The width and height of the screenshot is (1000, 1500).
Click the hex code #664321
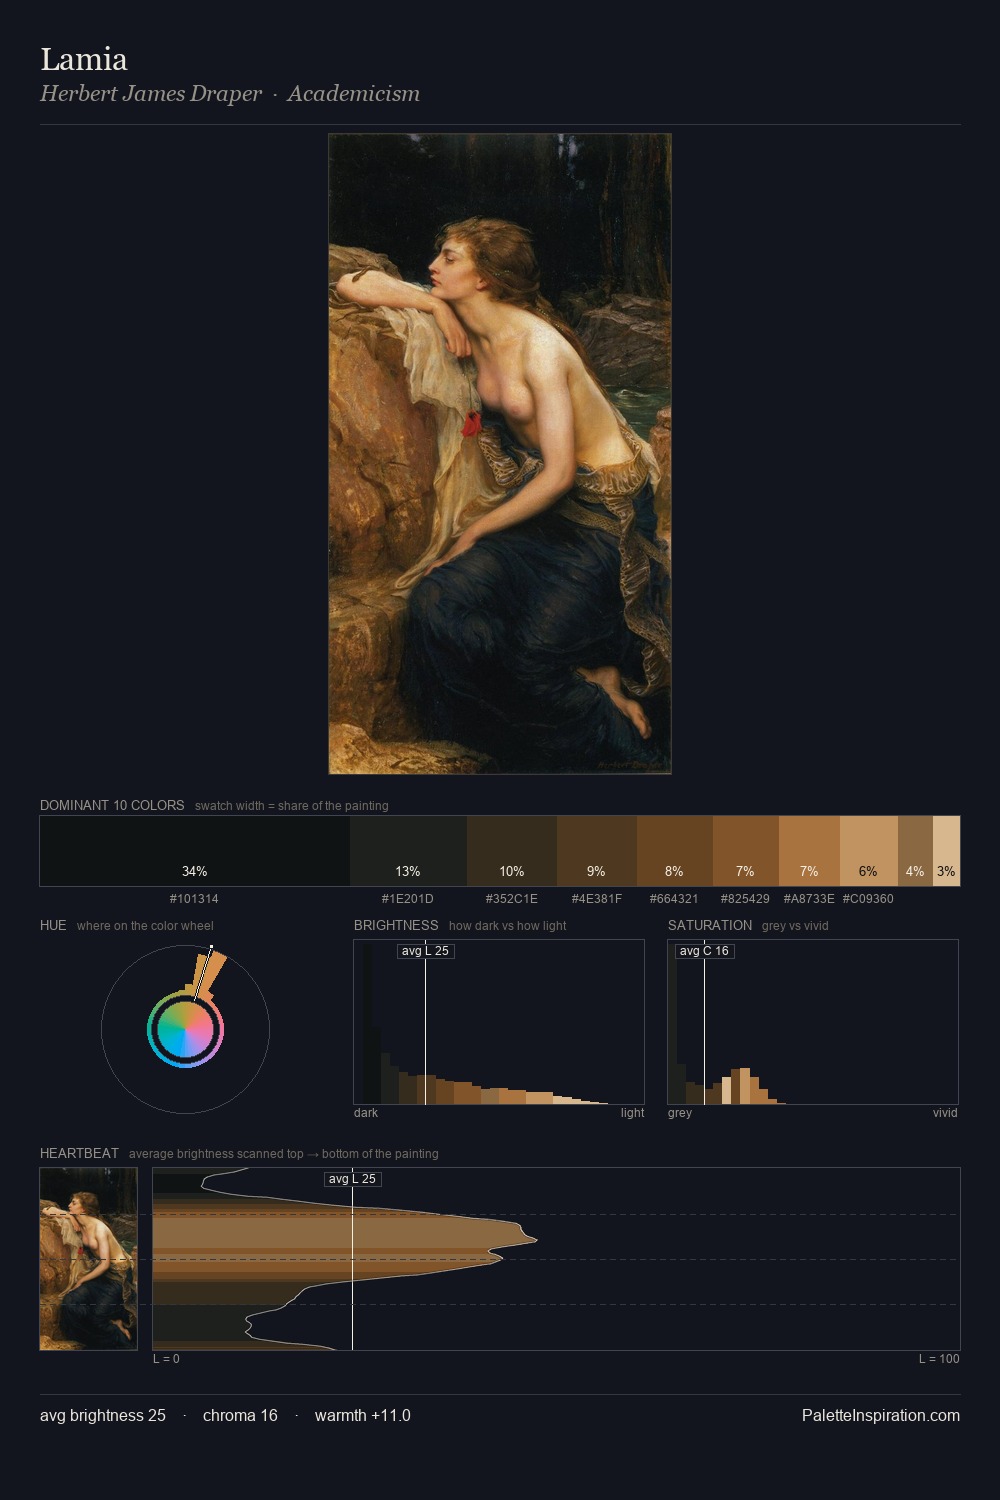[674, 899]
